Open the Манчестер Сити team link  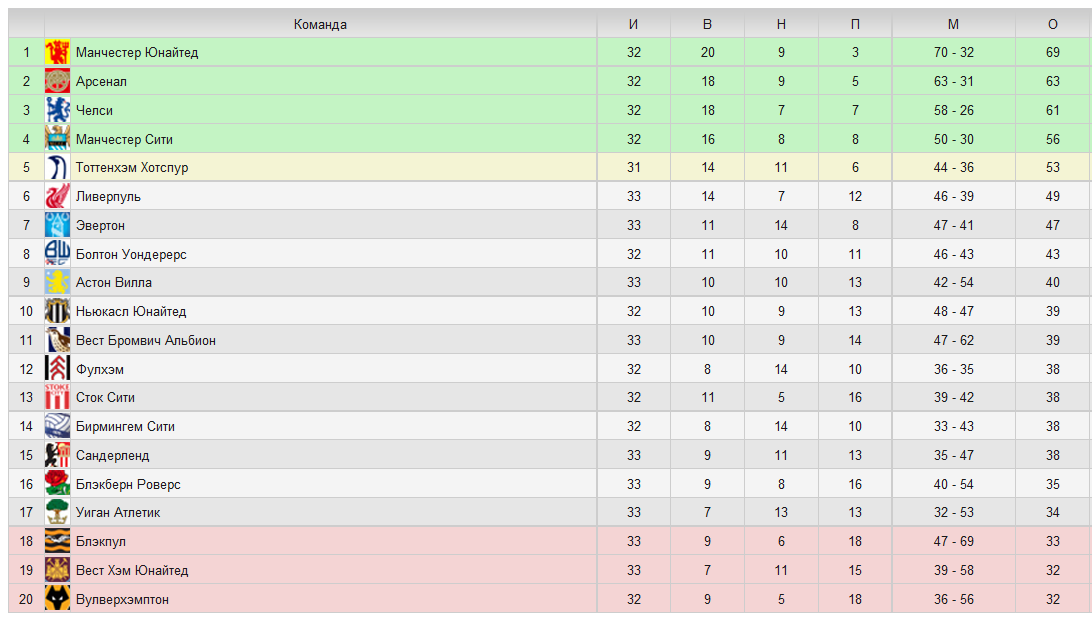(x=124, y=139)
